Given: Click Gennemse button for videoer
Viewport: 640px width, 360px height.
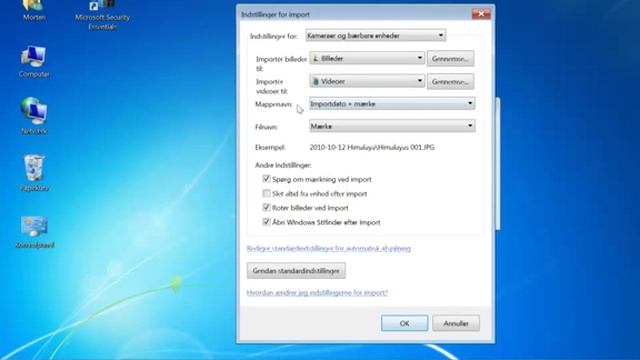Looking at the screenshot, I should pos(450,82).
